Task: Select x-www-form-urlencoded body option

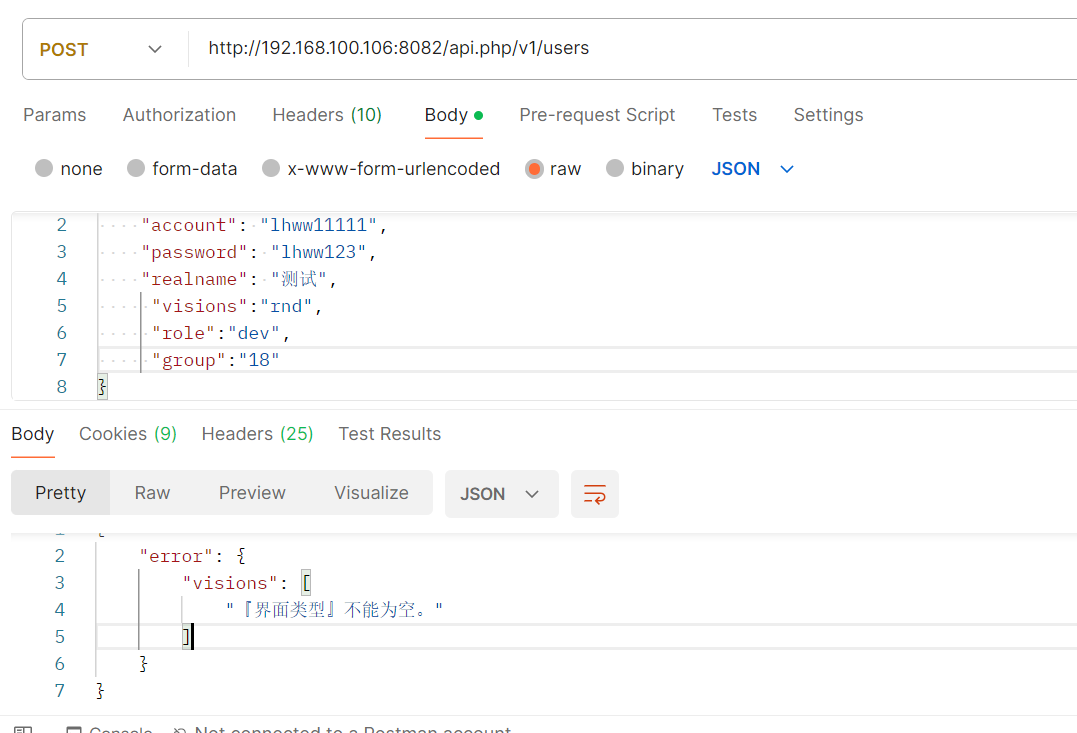Action: pyautogui.click(x=271, y=169)
